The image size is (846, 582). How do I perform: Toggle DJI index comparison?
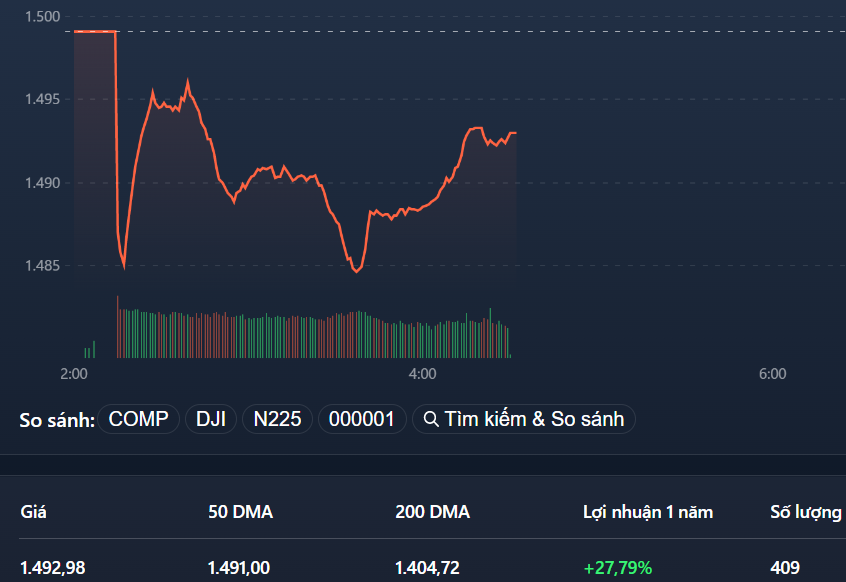tap(211, 418)
